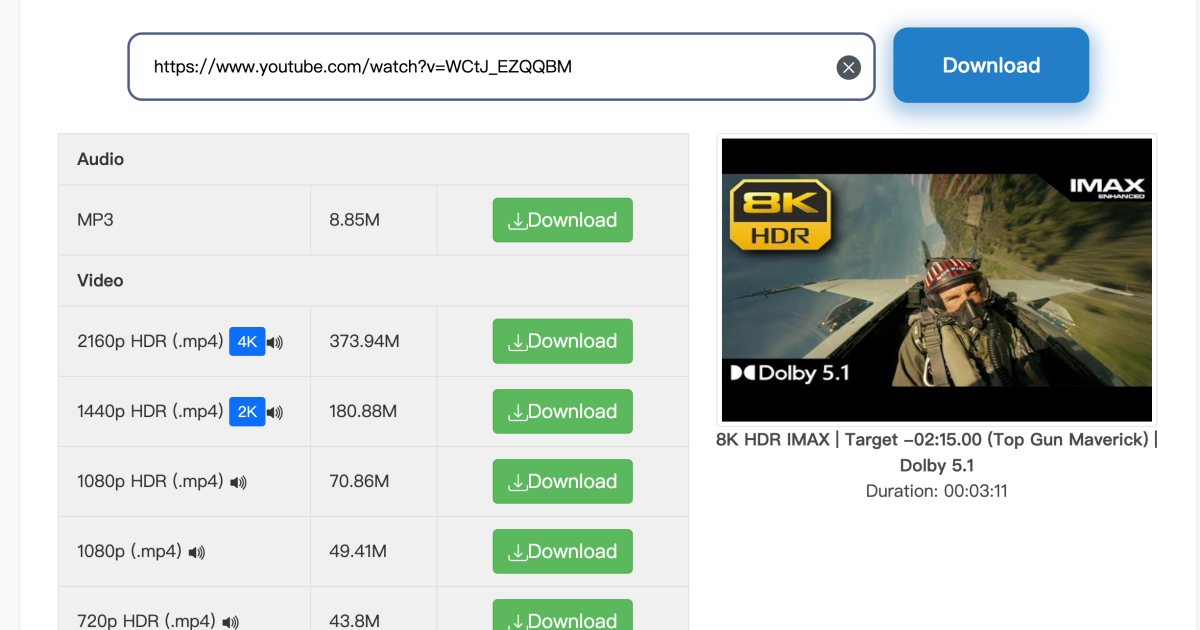Viewport: 1200px width, 630px height.
Task: Click into the YouTube URL input field
Action: coord(501,67)
